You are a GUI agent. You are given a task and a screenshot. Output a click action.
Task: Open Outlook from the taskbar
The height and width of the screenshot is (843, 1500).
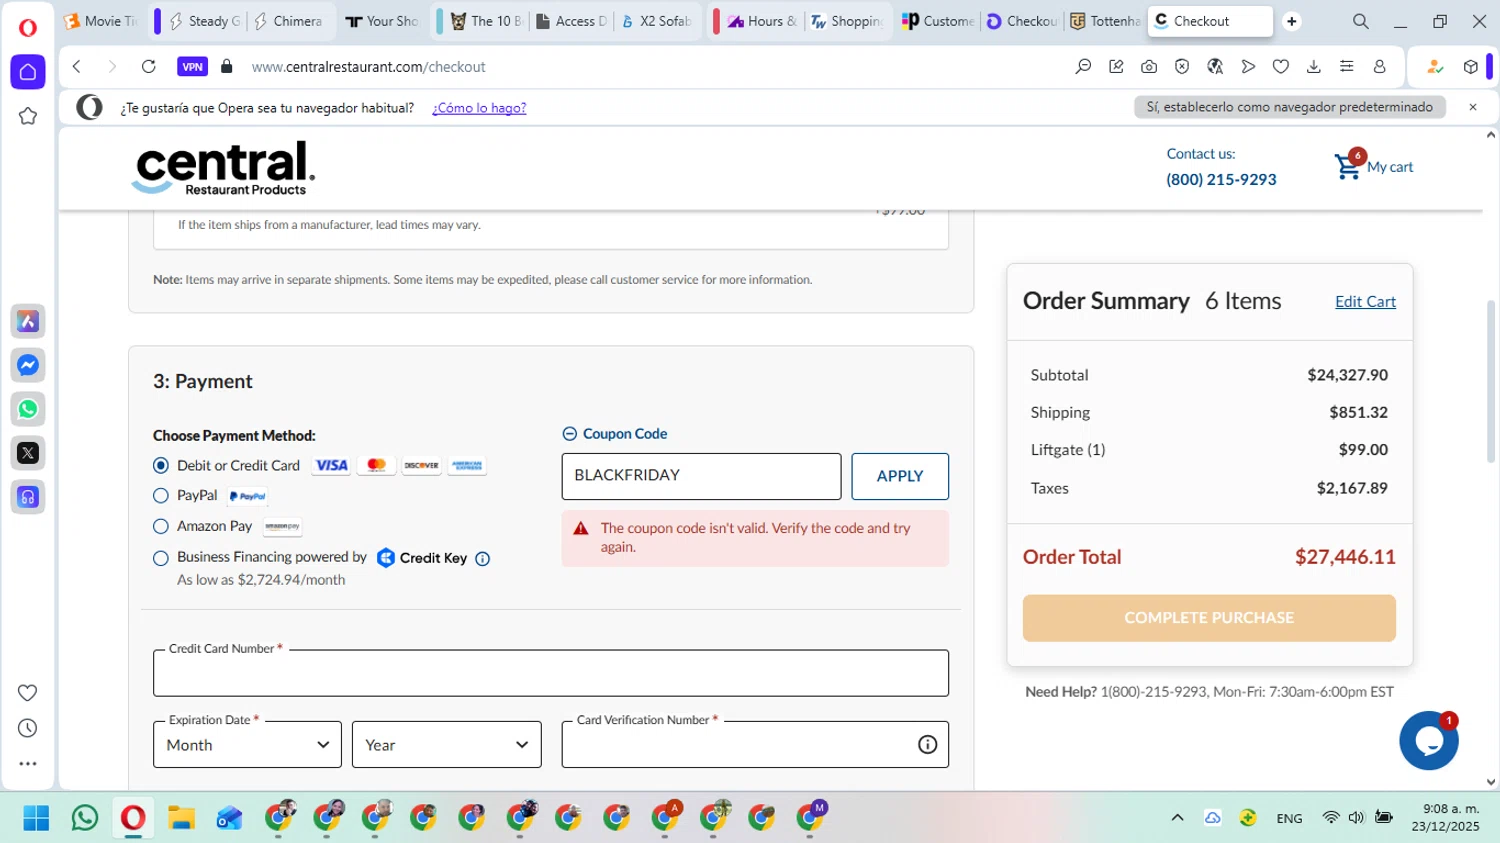[x=229, y=818]
